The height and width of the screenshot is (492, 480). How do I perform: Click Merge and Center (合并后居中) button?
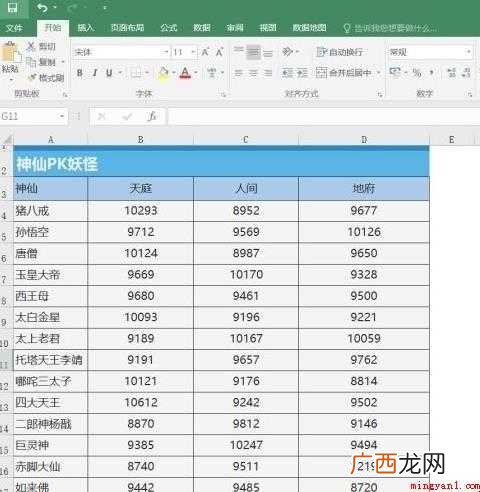[344, 73]
